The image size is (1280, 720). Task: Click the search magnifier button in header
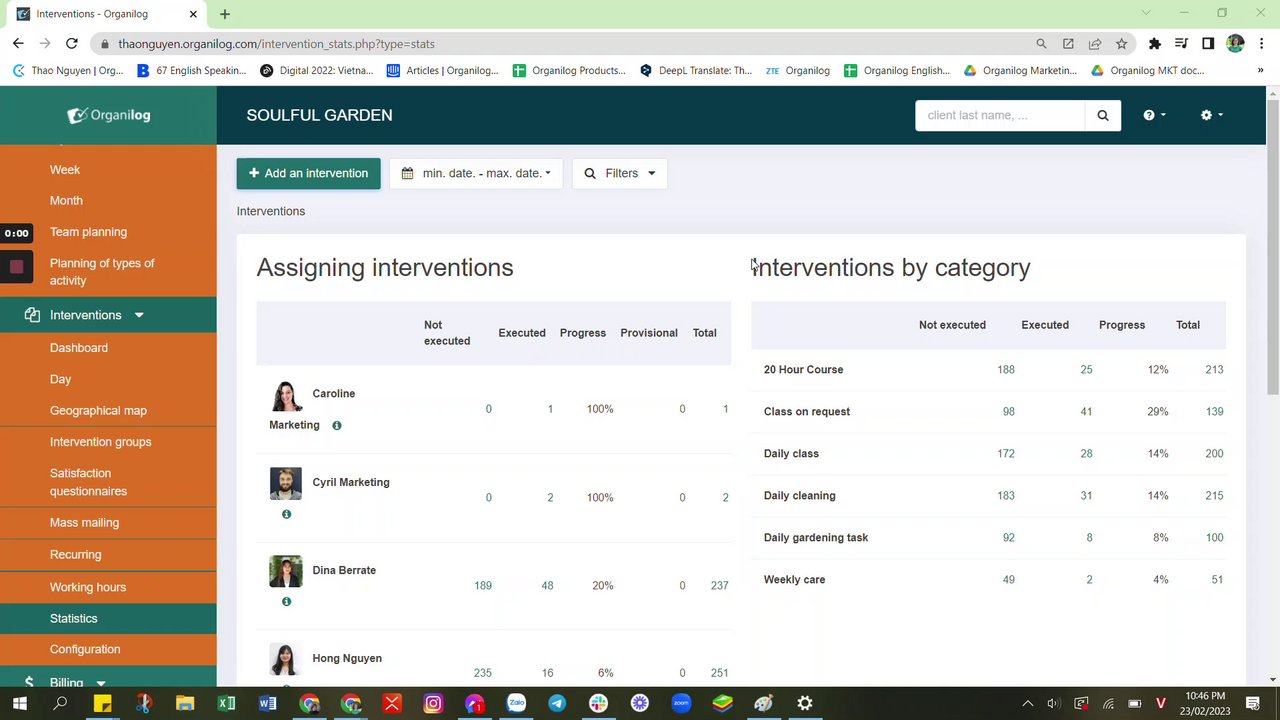1102,115
